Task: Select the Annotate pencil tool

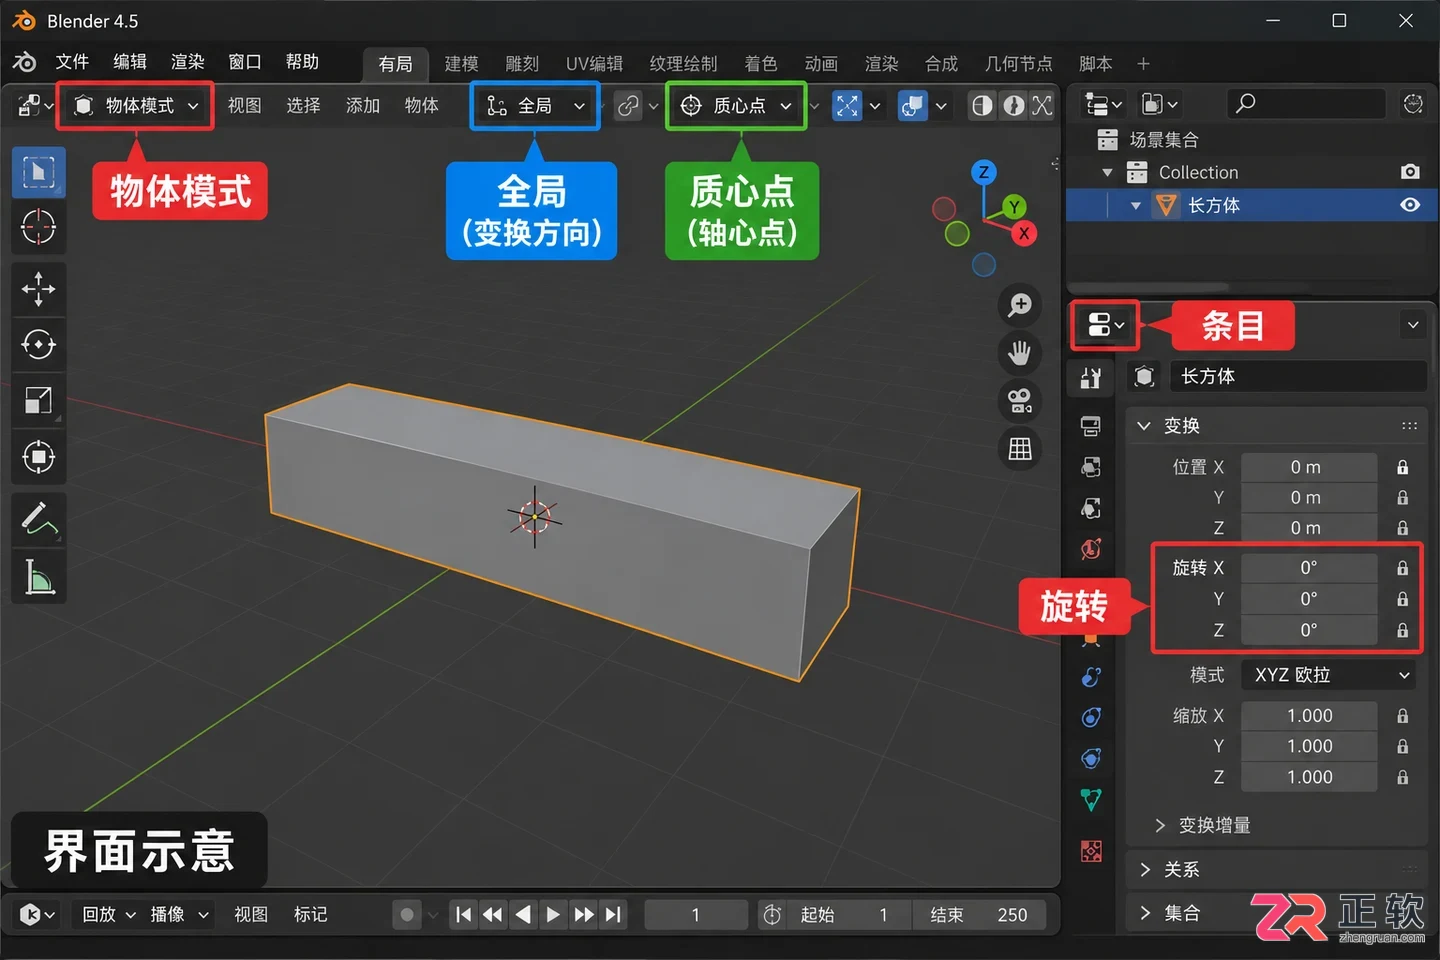Action: click(x=38, y=519)
